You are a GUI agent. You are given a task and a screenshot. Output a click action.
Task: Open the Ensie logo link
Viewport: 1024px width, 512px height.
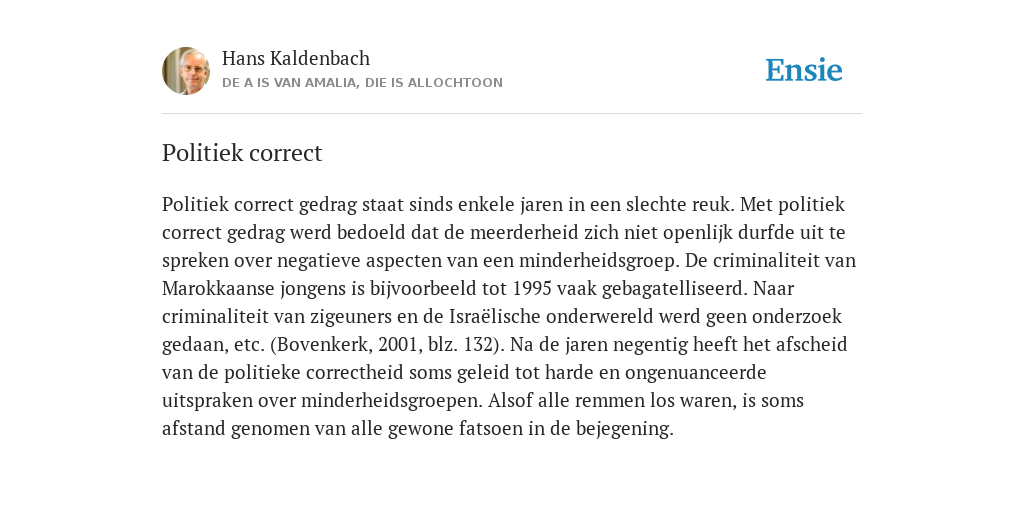click(804, 71)
